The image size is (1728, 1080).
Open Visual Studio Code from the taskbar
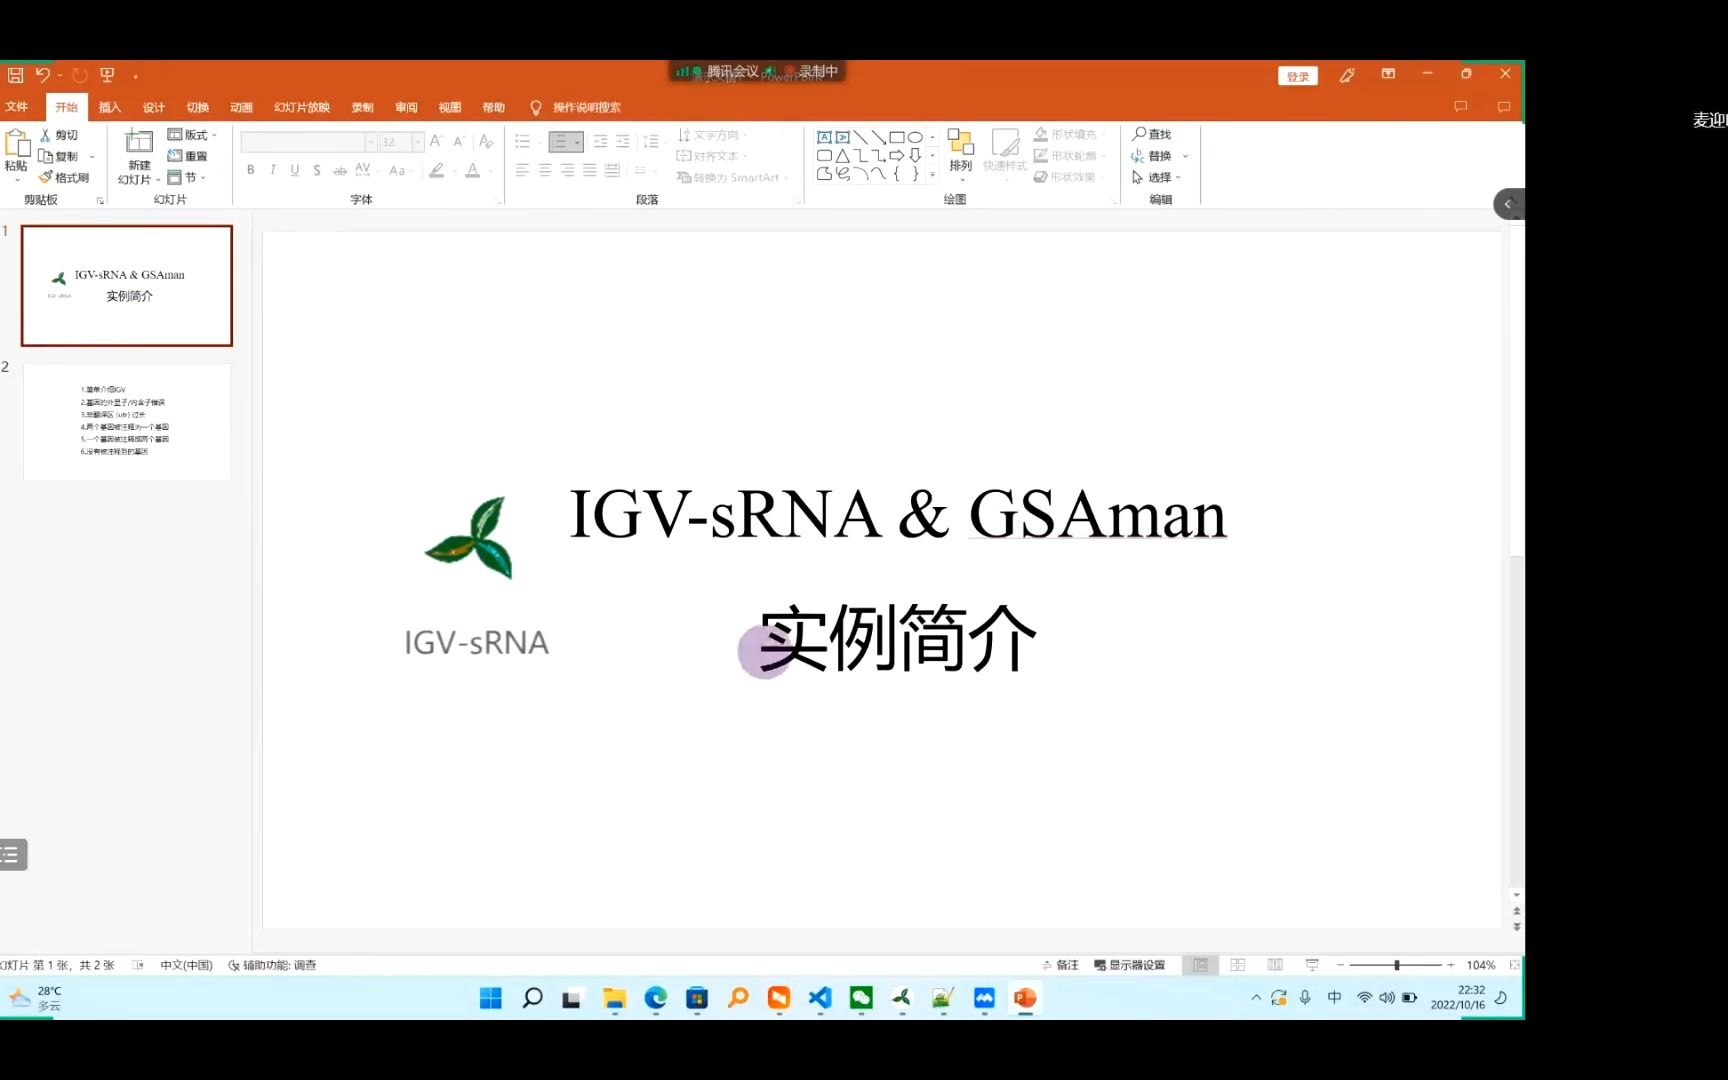tap(820, 998)
